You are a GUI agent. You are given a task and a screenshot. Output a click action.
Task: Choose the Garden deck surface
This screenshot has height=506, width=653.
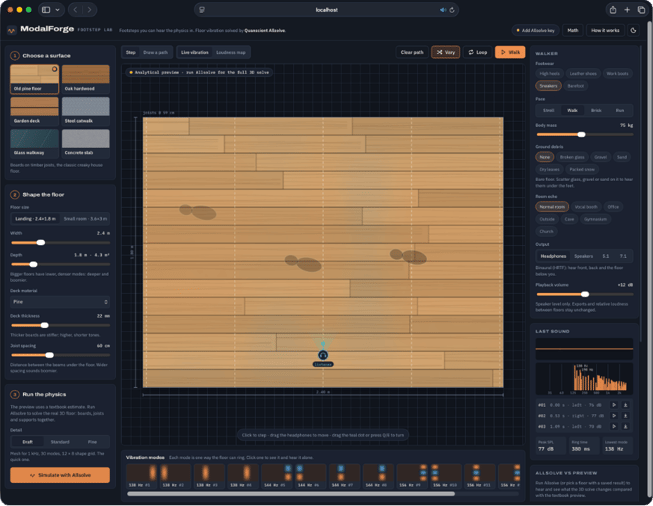tap(34, 111)
